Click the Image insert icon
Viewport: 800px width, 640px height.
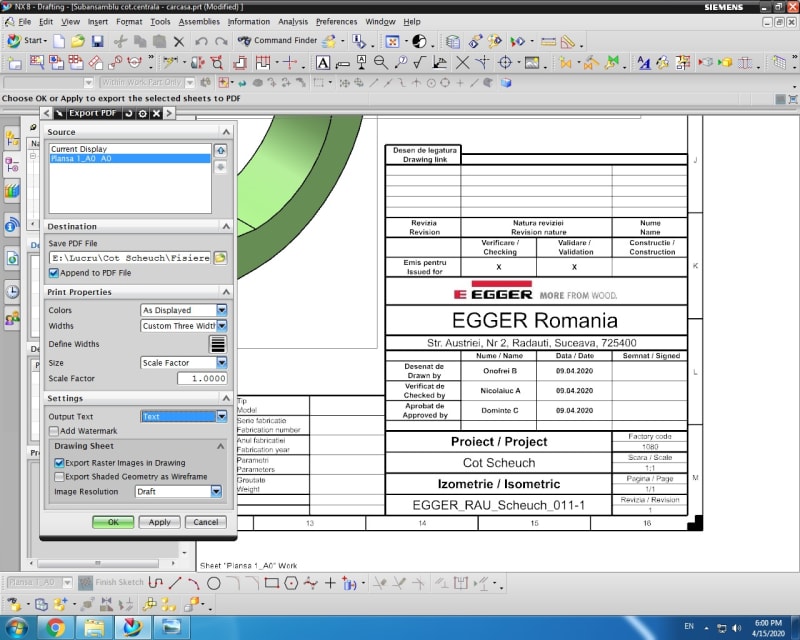coord(532,62)
